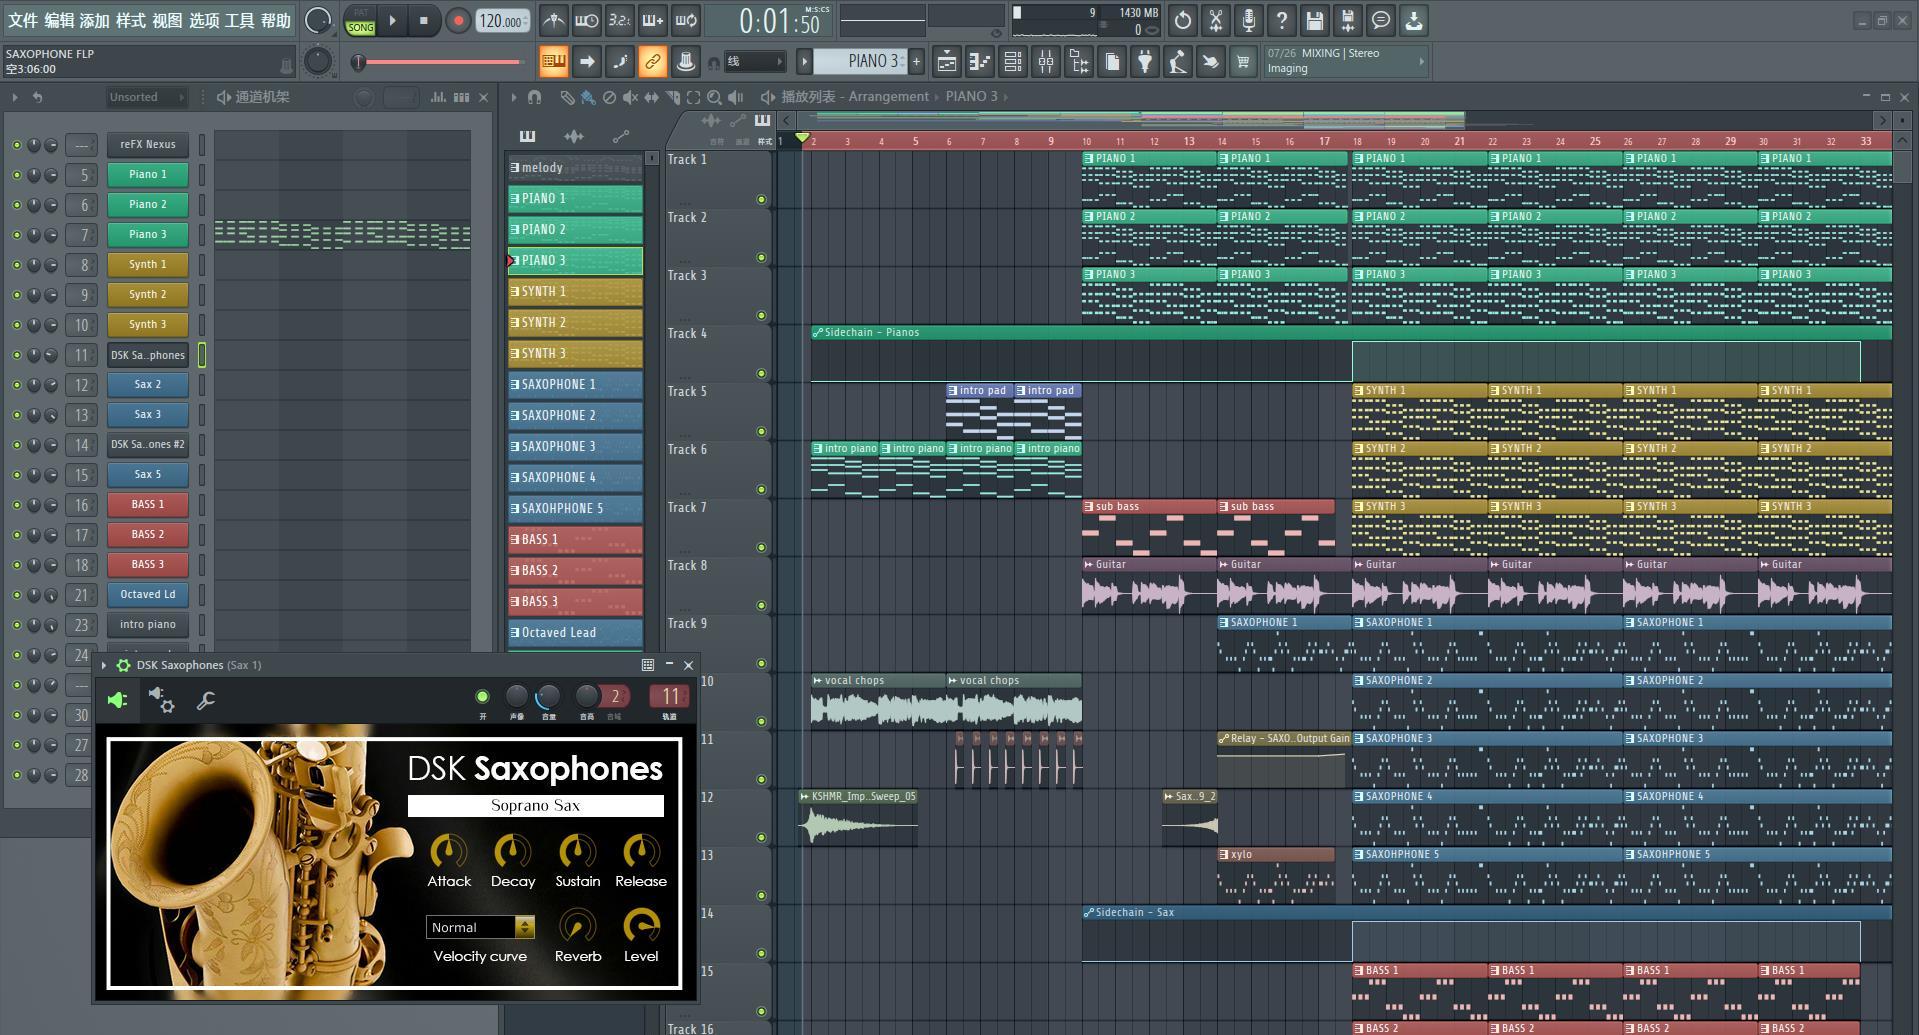Click the undo history icon
Screen dimensions: 1919x1035
coord(1183,20)
